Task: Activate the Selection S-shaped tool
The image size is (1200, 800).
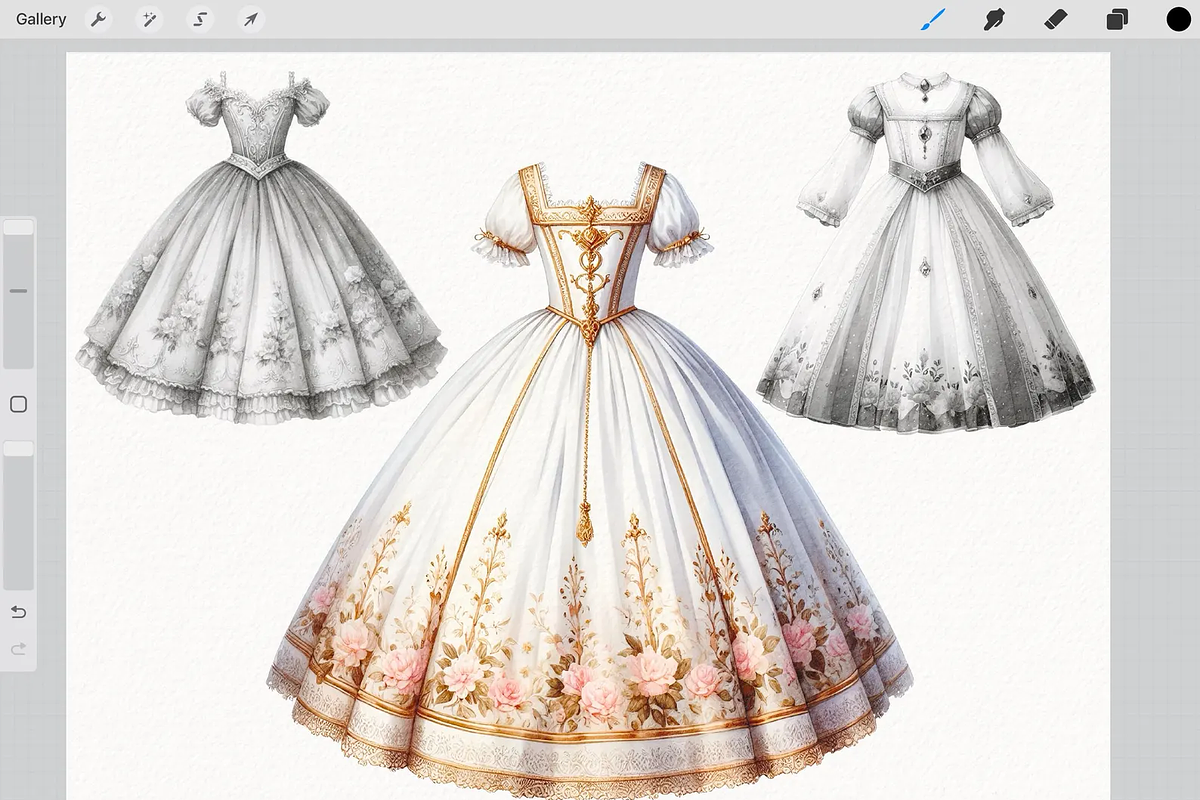Action: pos(201,19)
